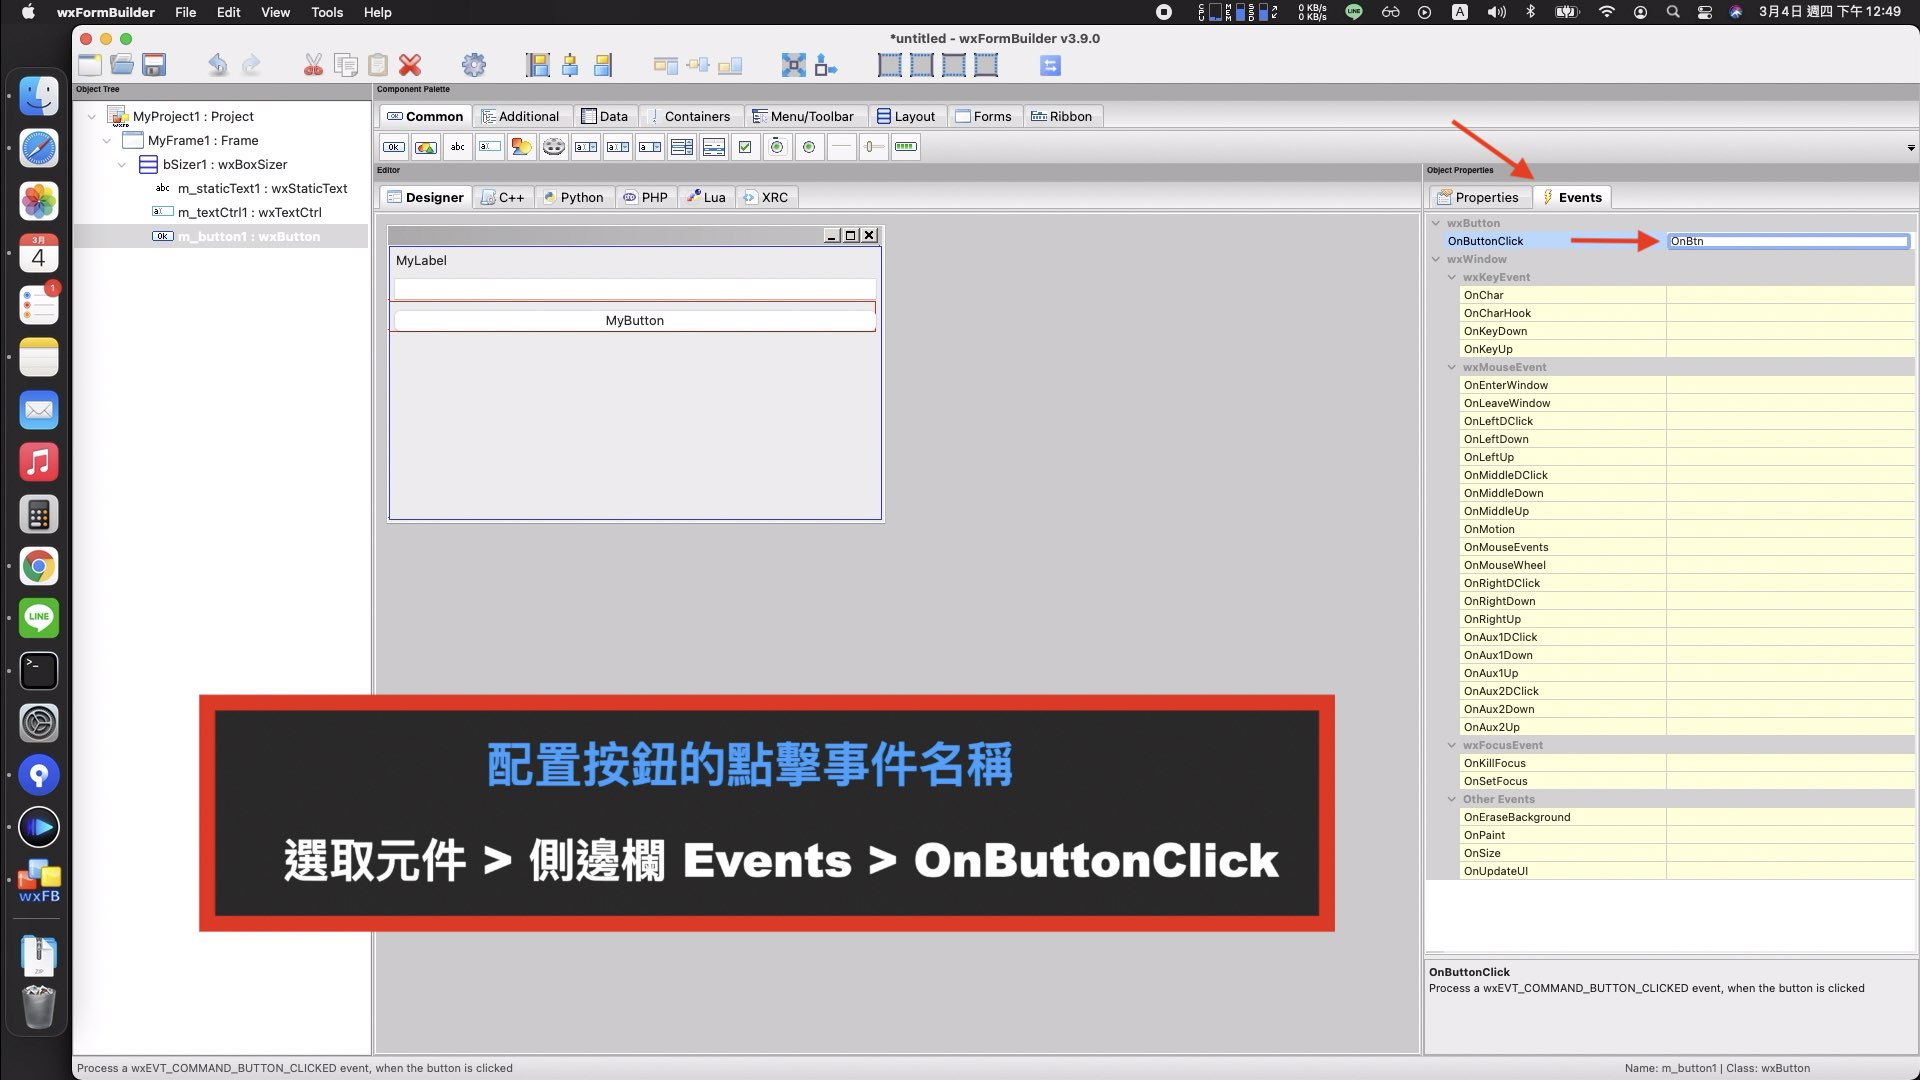This screenshot has width=1920, height=1080.
Task: Add the wxGauge progress component
Action: point(906,147)
